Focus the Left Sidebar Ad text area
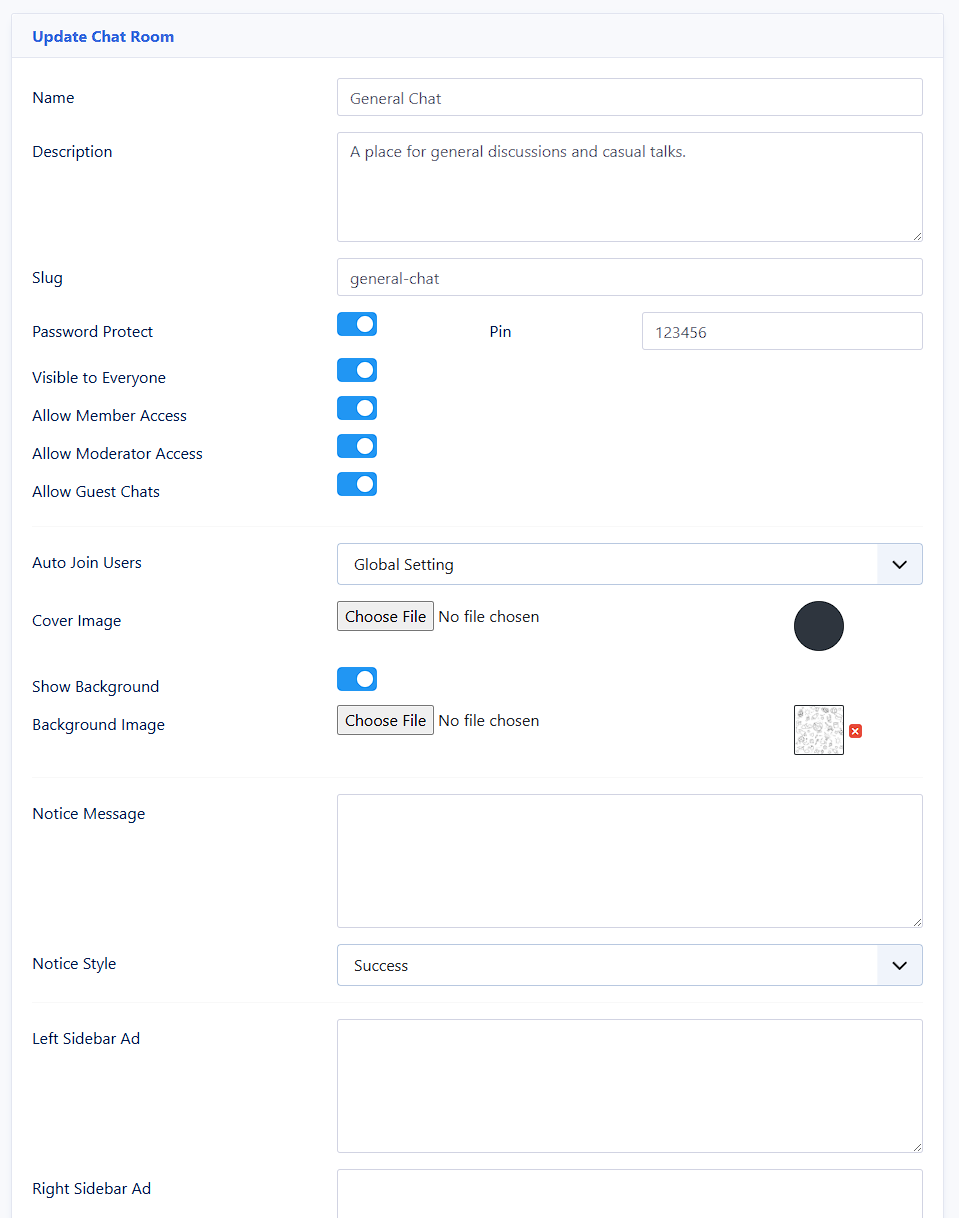Screen dimensions: 959x1218 pyautogui.click(x=630, y=1086)
